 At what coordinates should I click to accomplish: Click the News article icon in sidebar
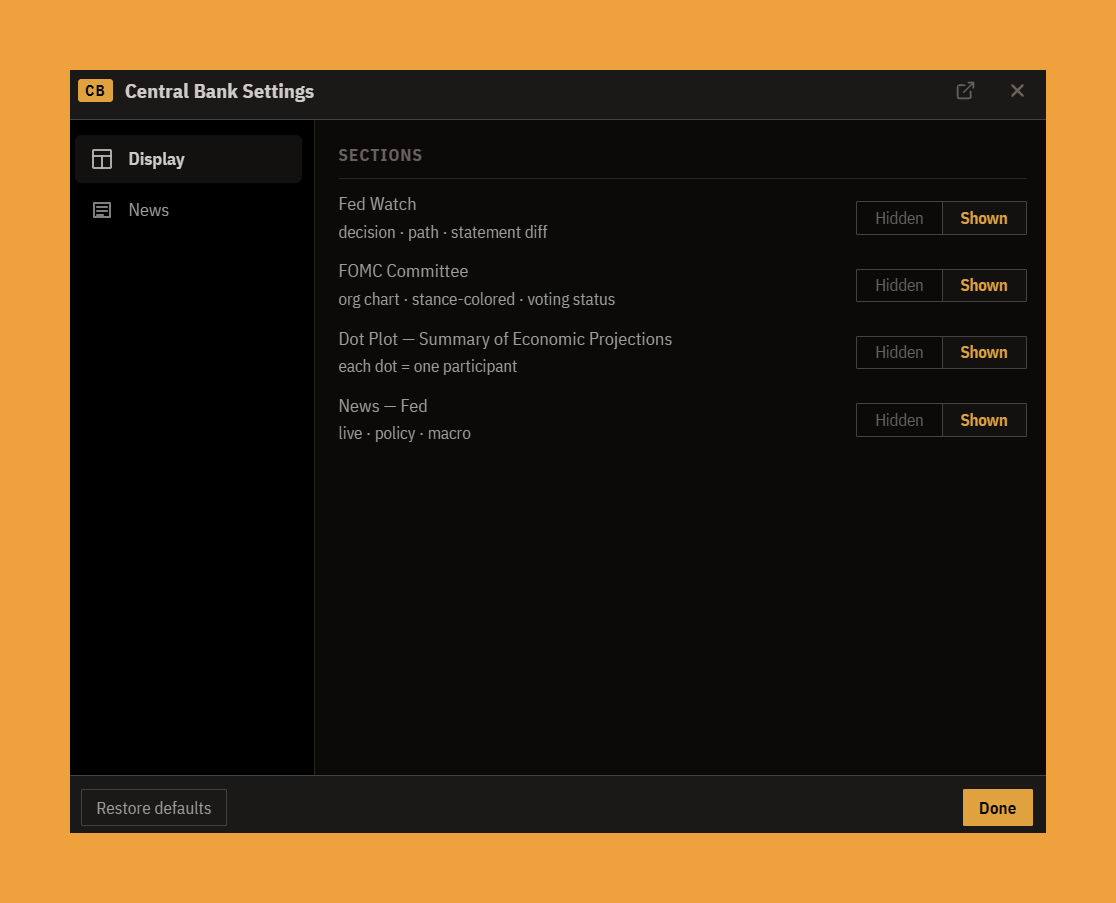(102, 210)
